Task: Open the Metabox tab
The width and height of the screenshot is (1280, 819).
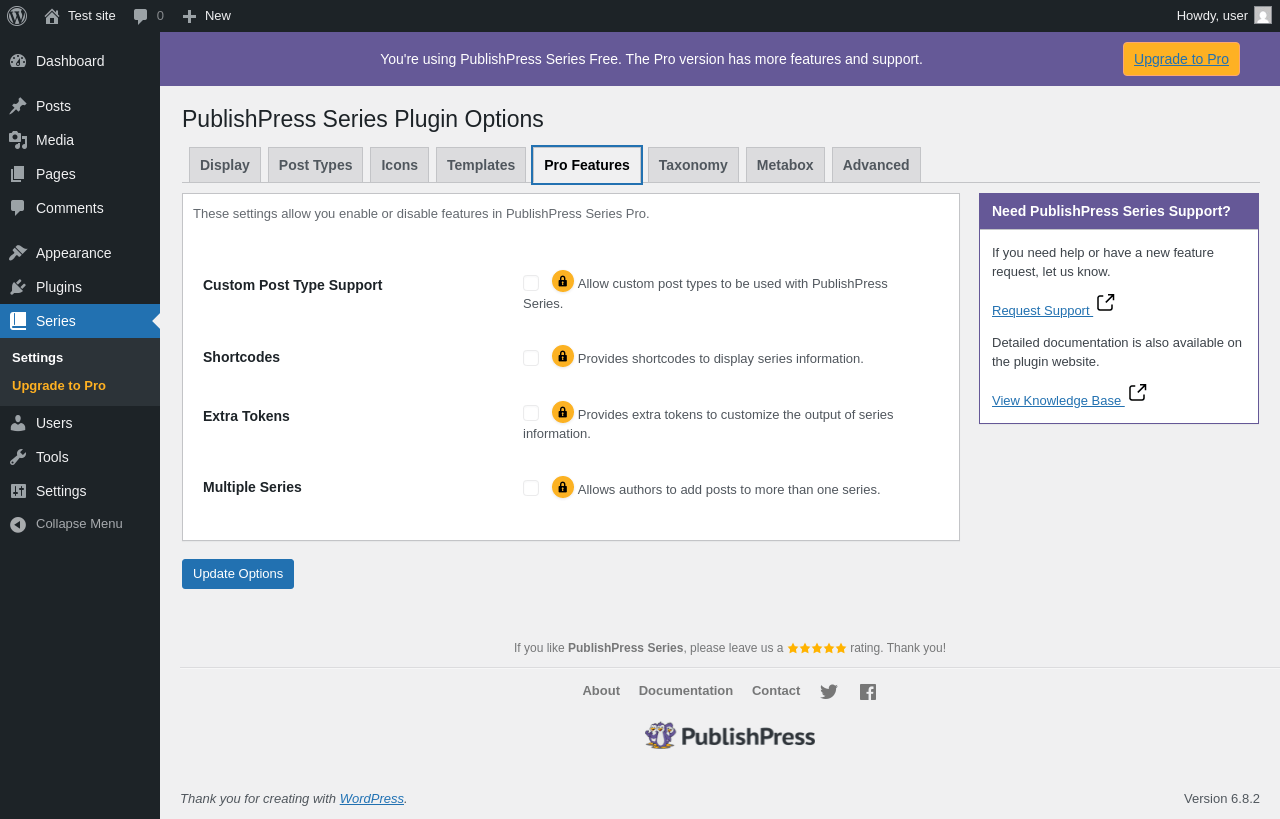Action: [x=785, y=165]
